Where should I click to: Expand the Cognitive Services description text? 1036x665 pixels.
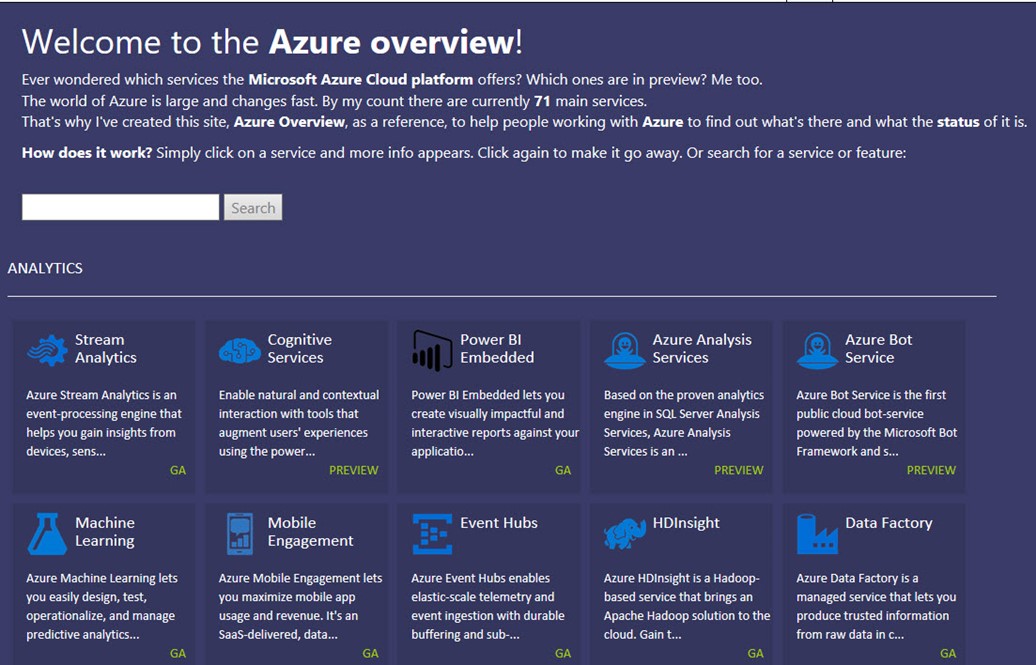tap(297, 423)
